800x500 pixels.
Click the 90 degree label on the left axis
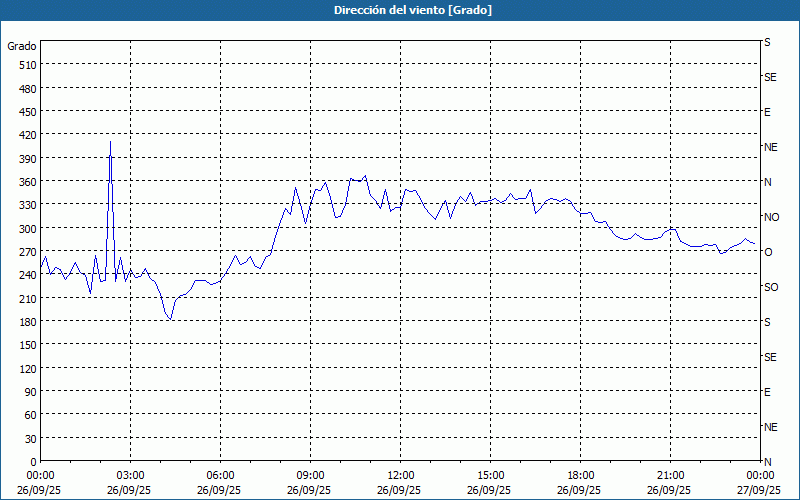click(30, 392)
